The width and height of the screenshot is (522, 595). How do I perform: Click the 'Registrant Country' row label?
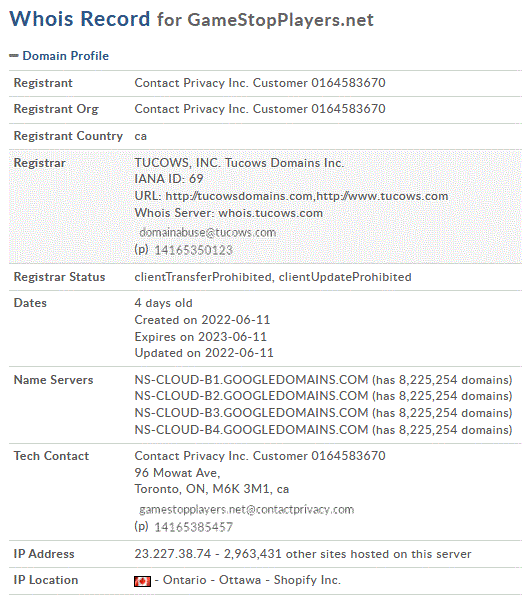pyautogui.click(x=68, y=136)
